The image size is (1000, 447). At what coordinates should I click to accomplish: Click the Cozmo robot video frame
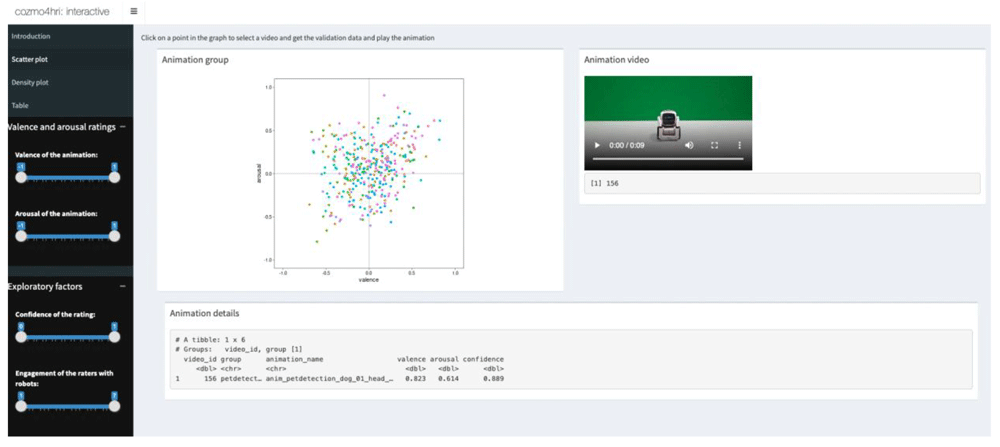tap(668, 123)
